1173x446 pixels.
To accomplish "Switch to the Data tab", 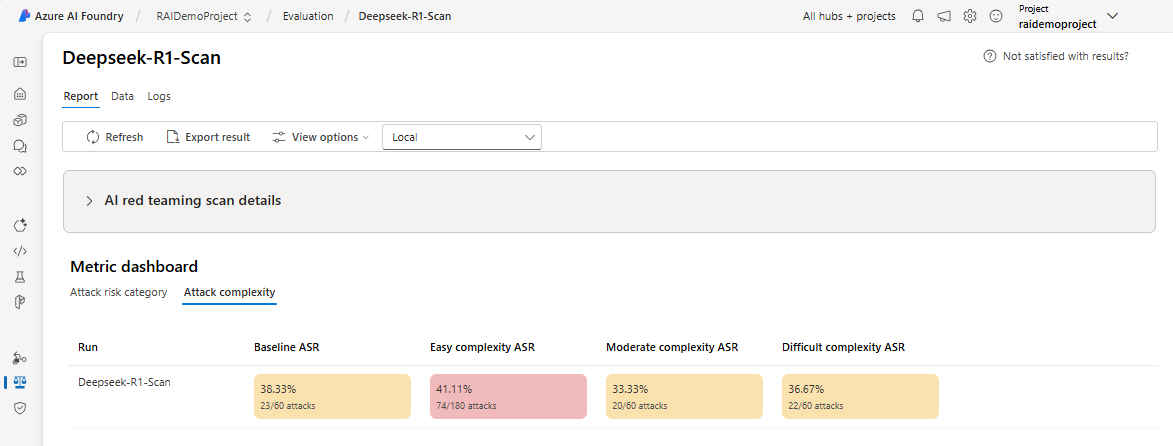I will (122, 97).
